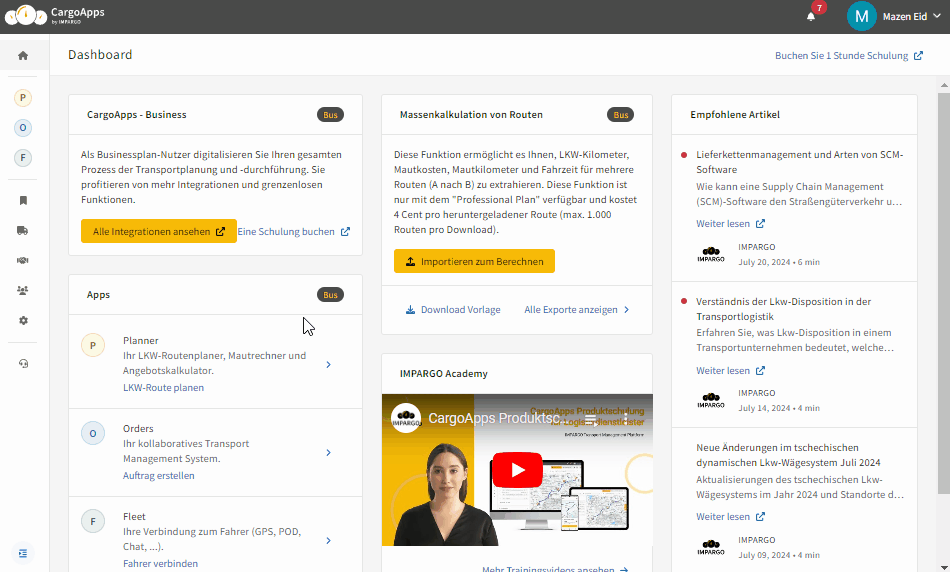Click the Planner app title text
Screen dimensions: 950x572
coord(141,341)
